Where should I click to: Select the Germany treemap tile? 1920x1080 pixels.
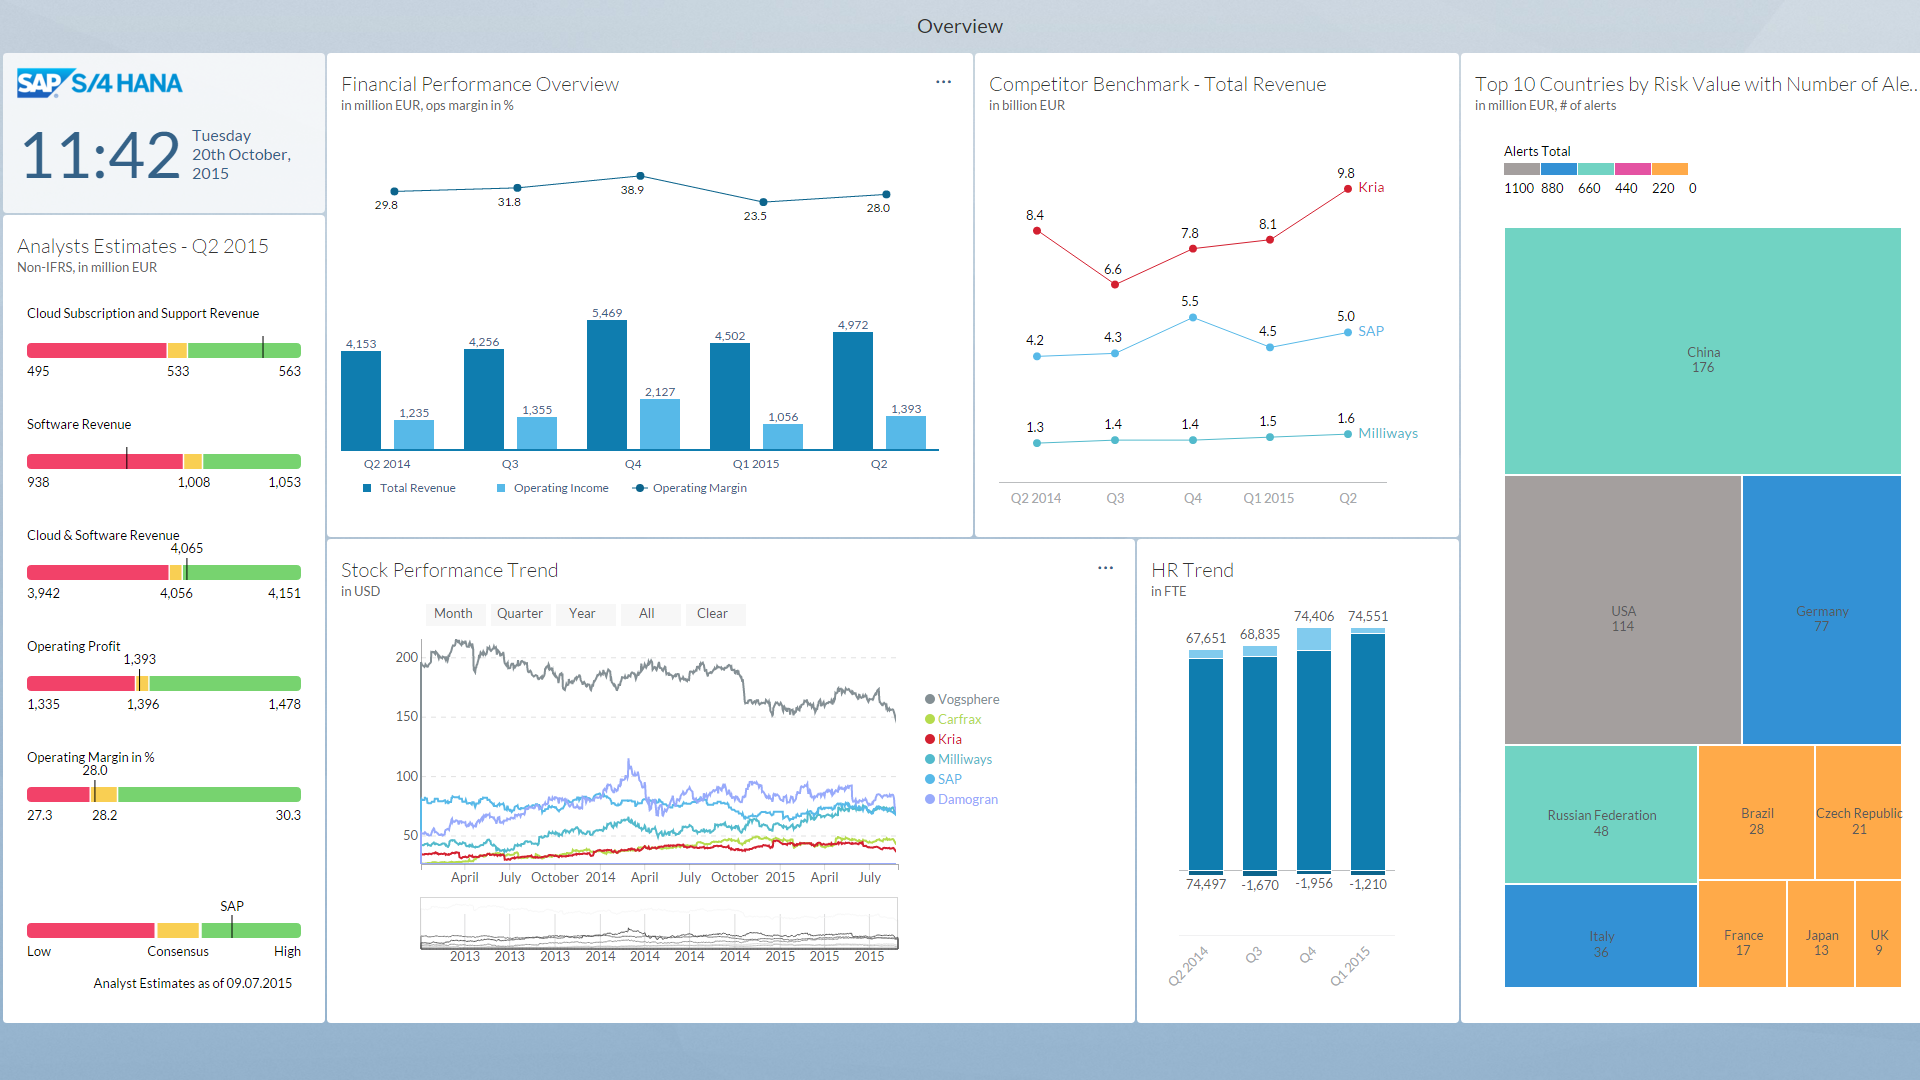click(1822, 610)
